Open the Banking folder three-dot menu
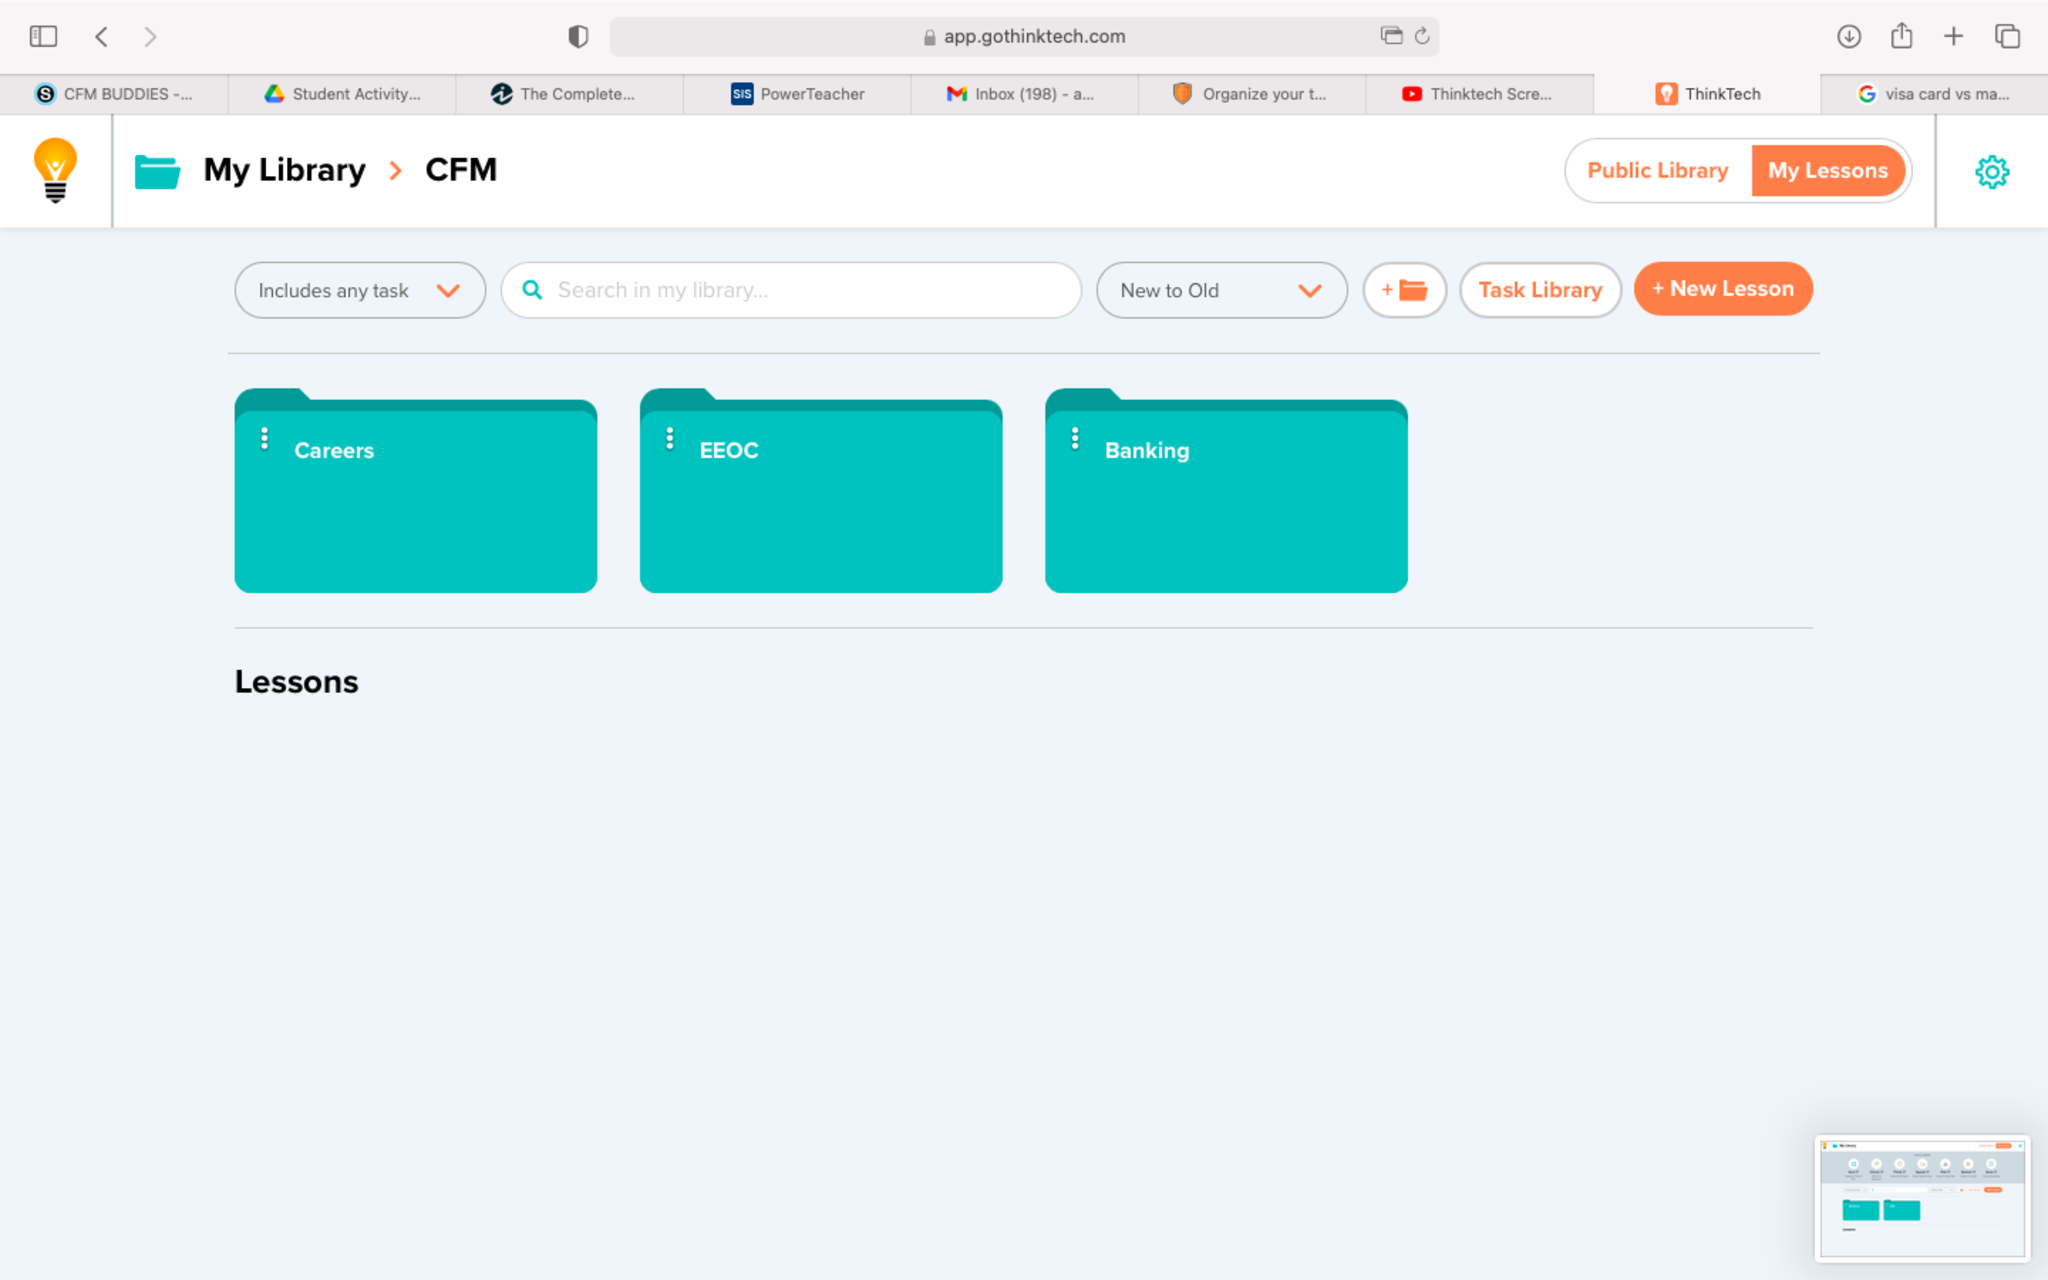 click(1075, 438)
